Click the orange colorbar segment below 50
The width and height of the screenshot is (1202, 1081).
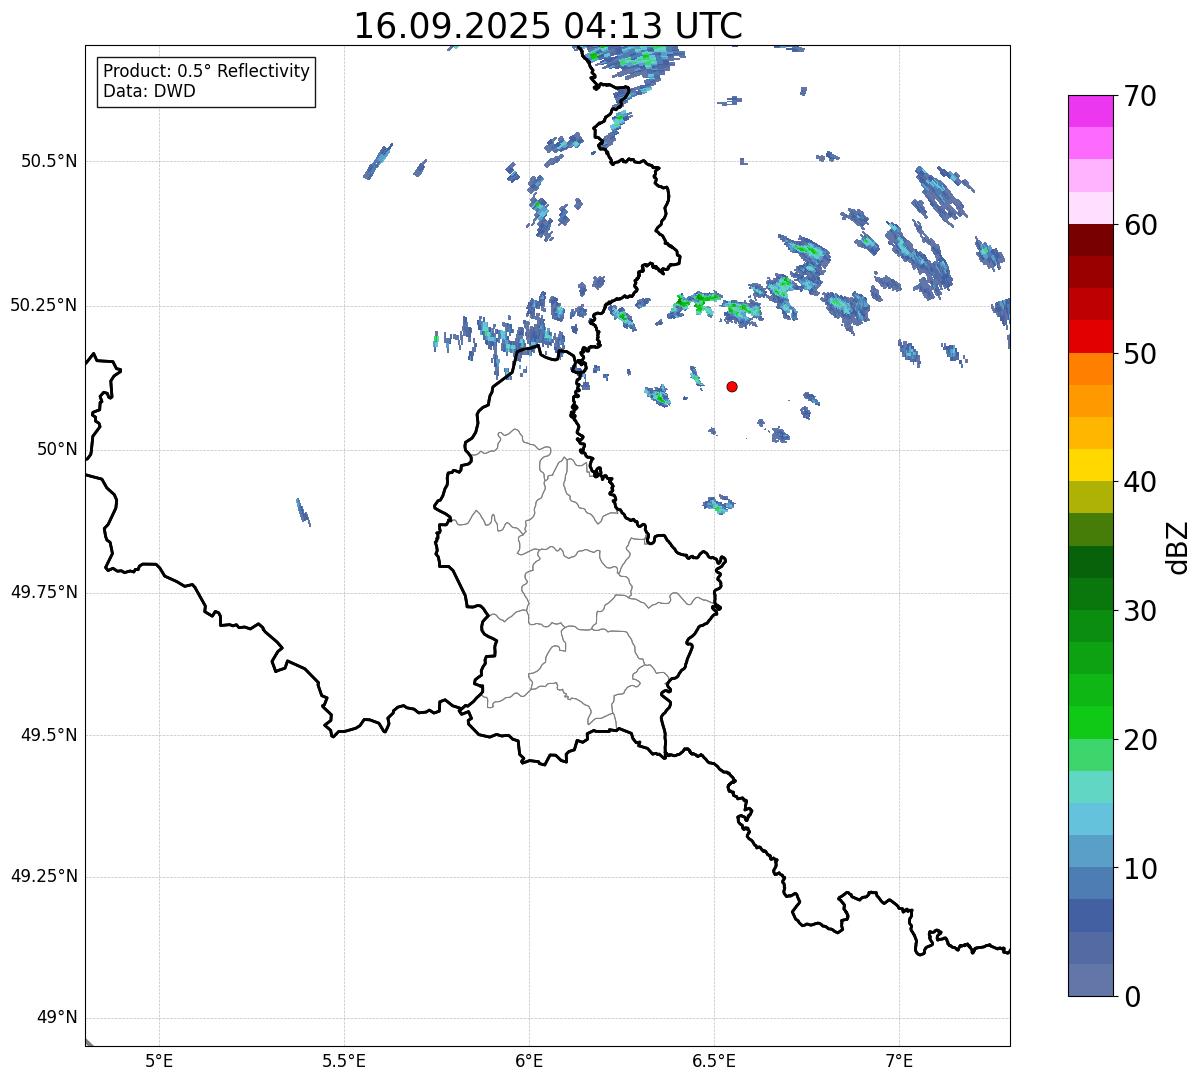tap(1090, 369)
